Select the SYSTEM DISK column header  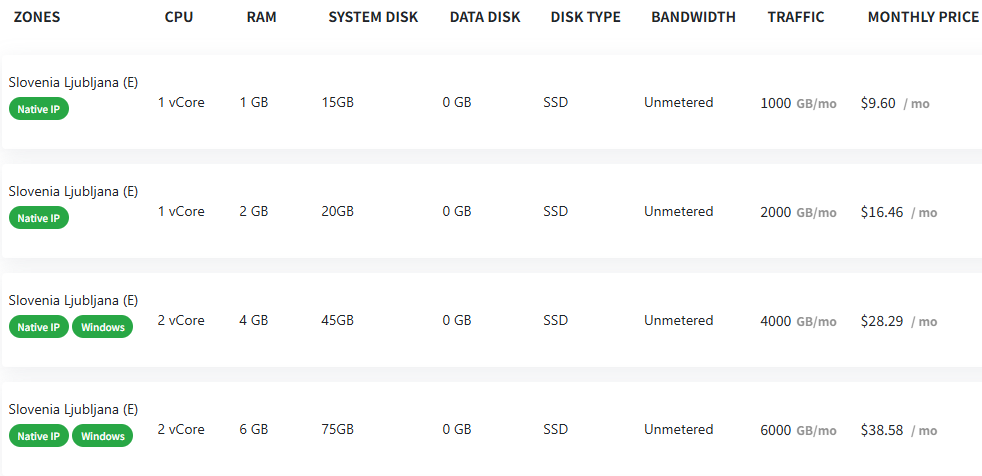point(373,17)
